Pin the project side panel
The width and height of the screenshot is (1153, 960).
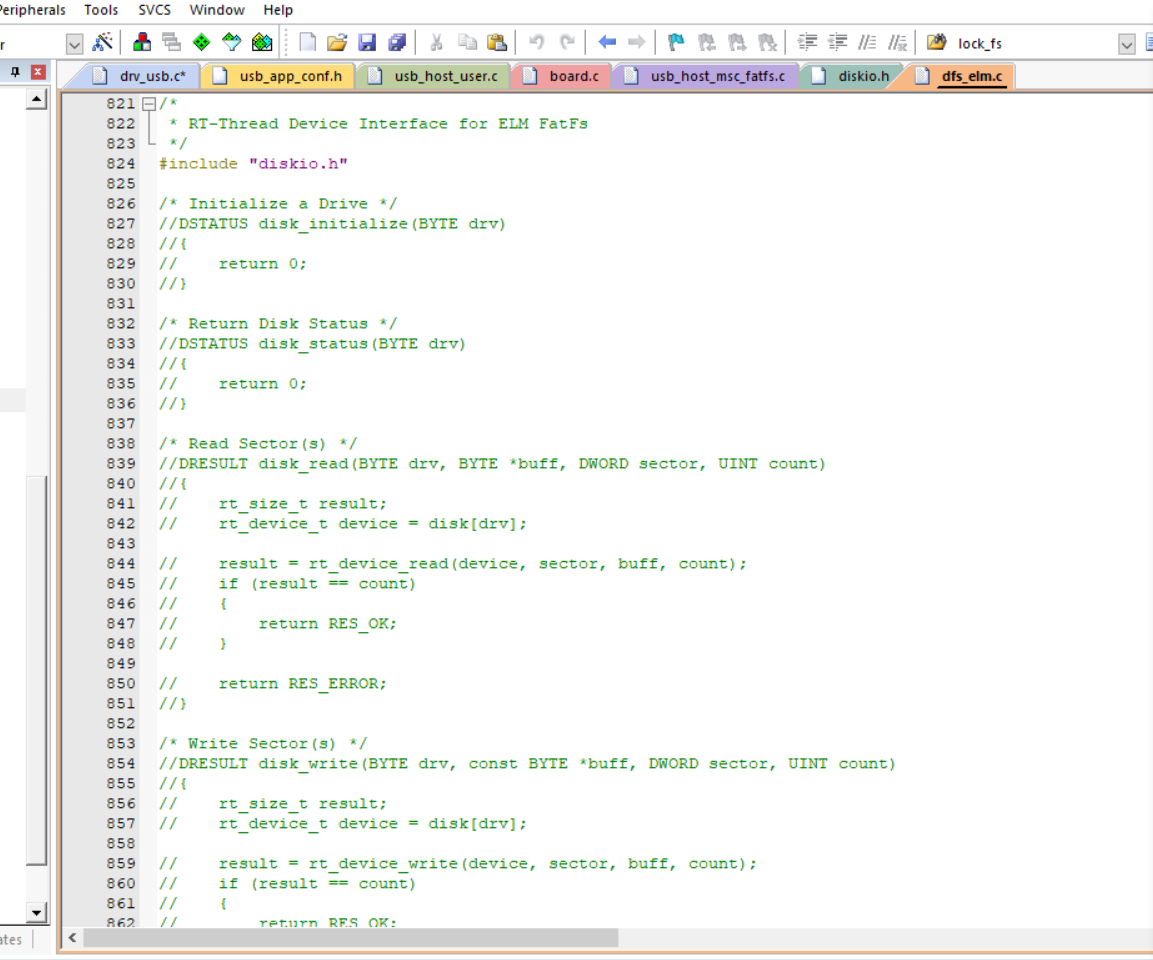point(15,72)
